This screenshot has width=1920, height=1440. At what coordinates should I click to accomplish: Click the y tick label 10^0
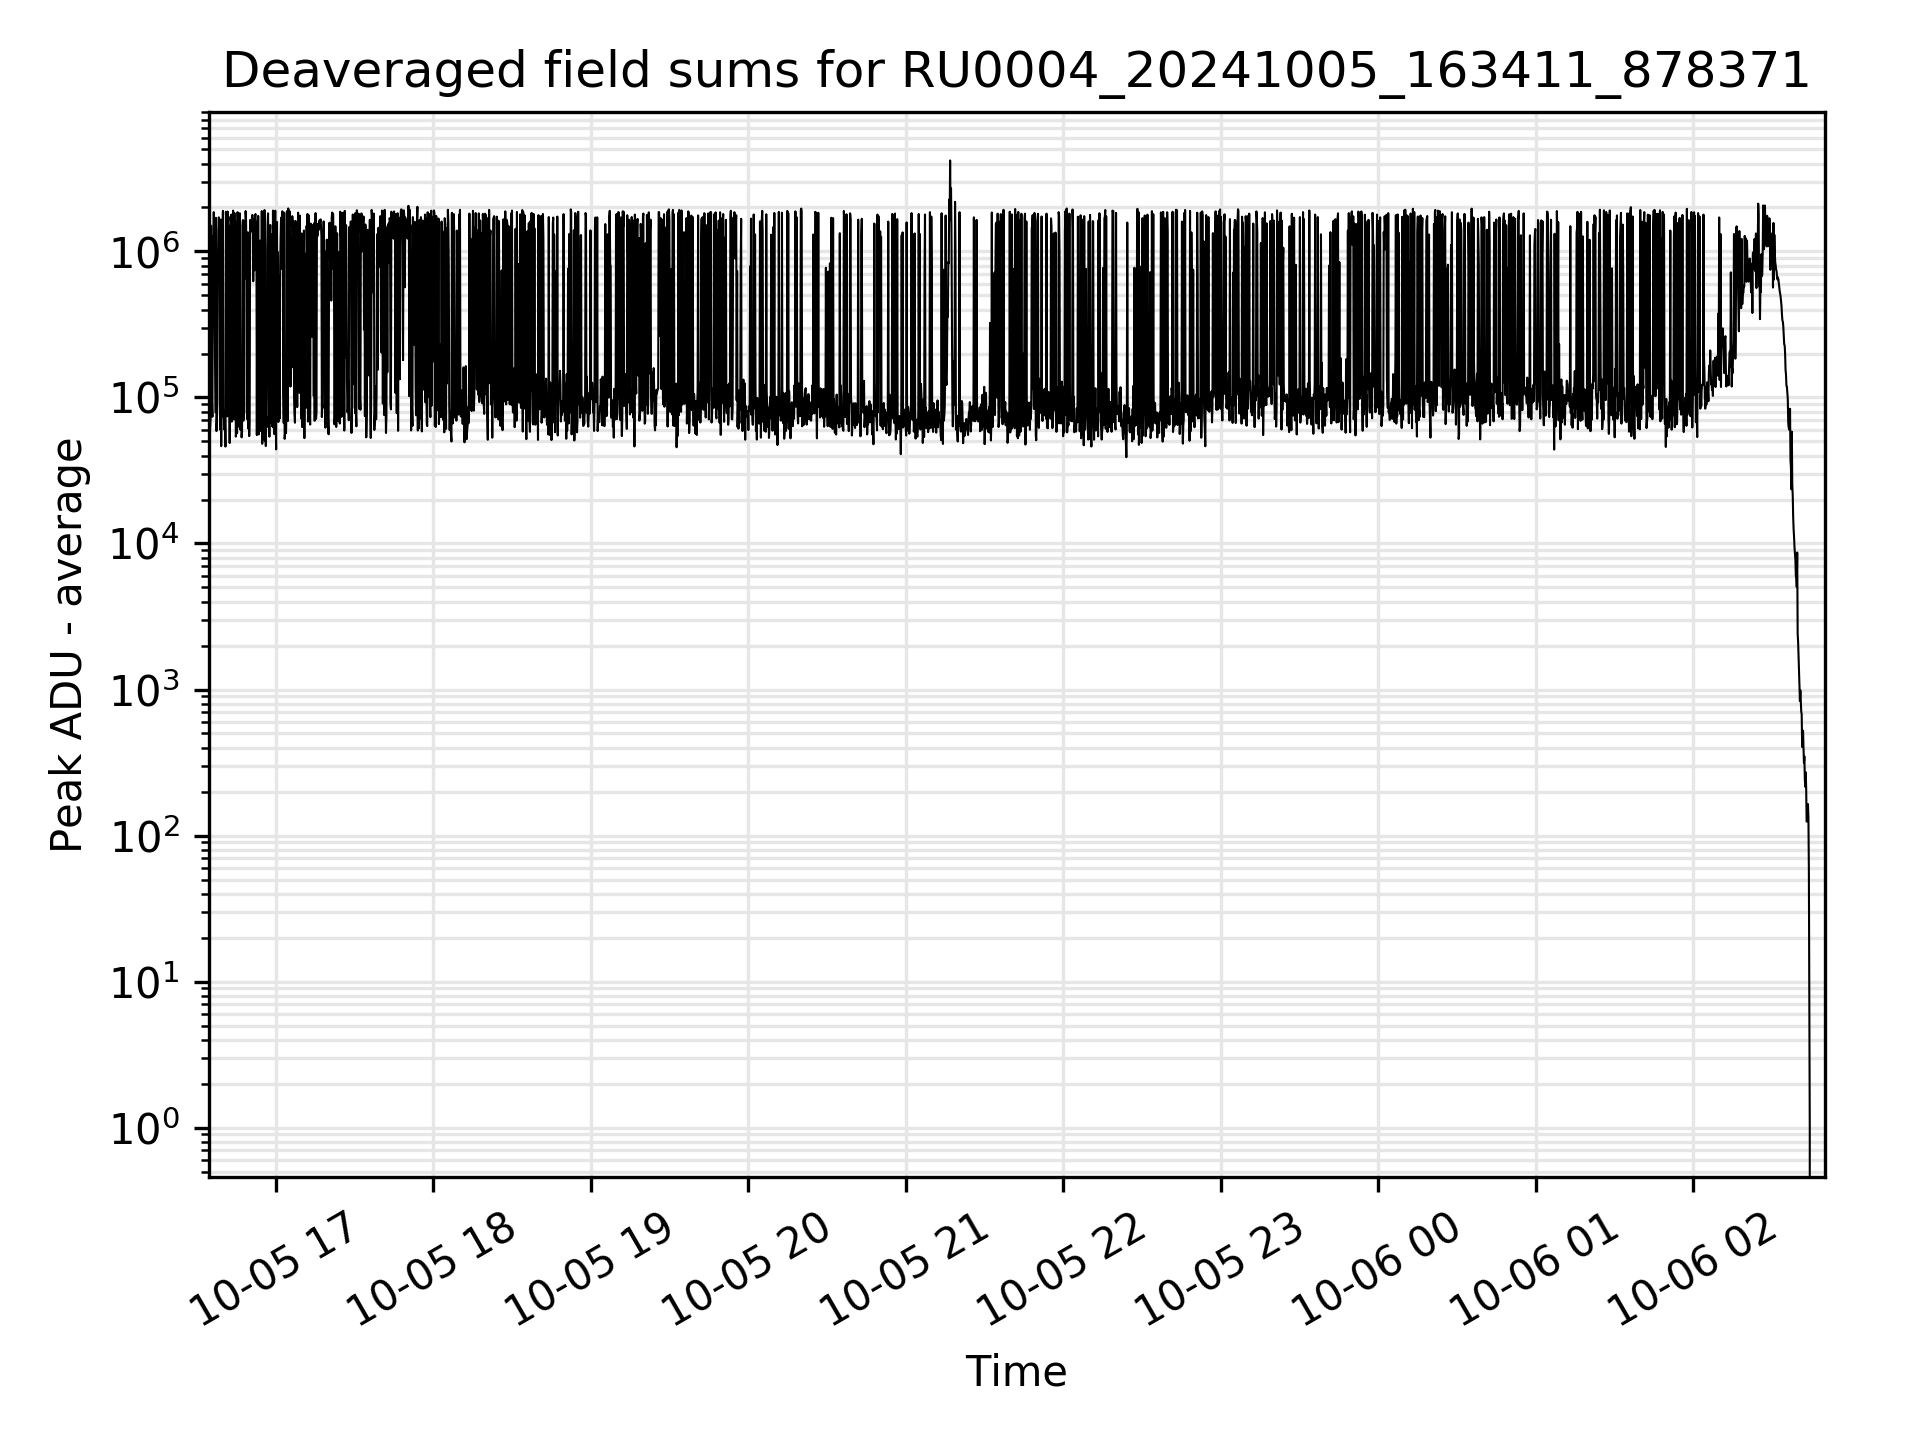coord(144,1127)
